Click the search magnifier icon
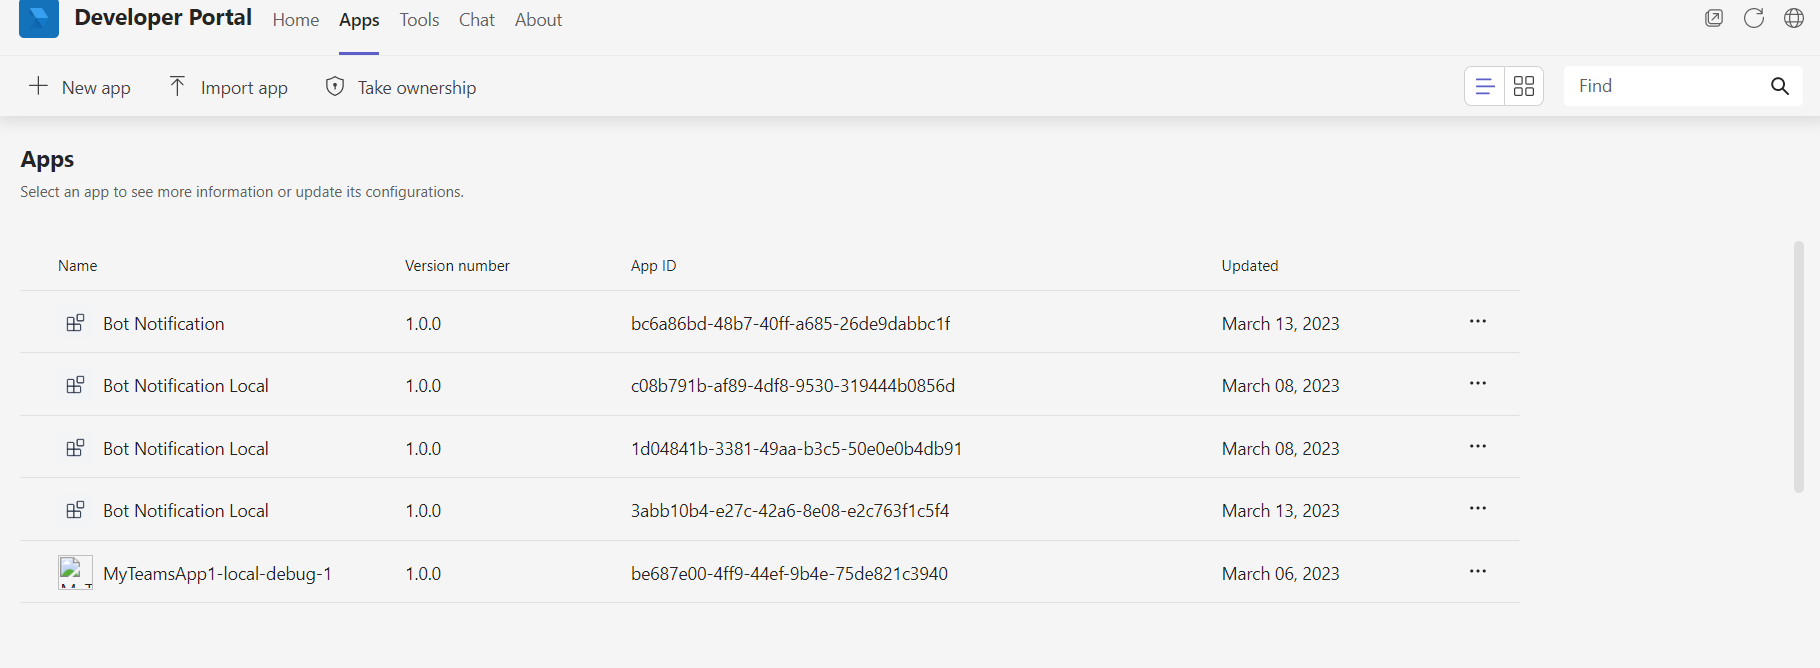This screenshot has height=668, width=1820. click(1780, 86)
